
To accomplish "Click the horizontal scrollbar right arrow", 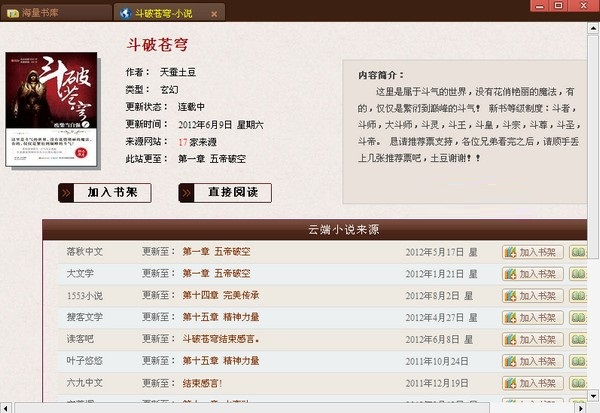I will [581, 408].
